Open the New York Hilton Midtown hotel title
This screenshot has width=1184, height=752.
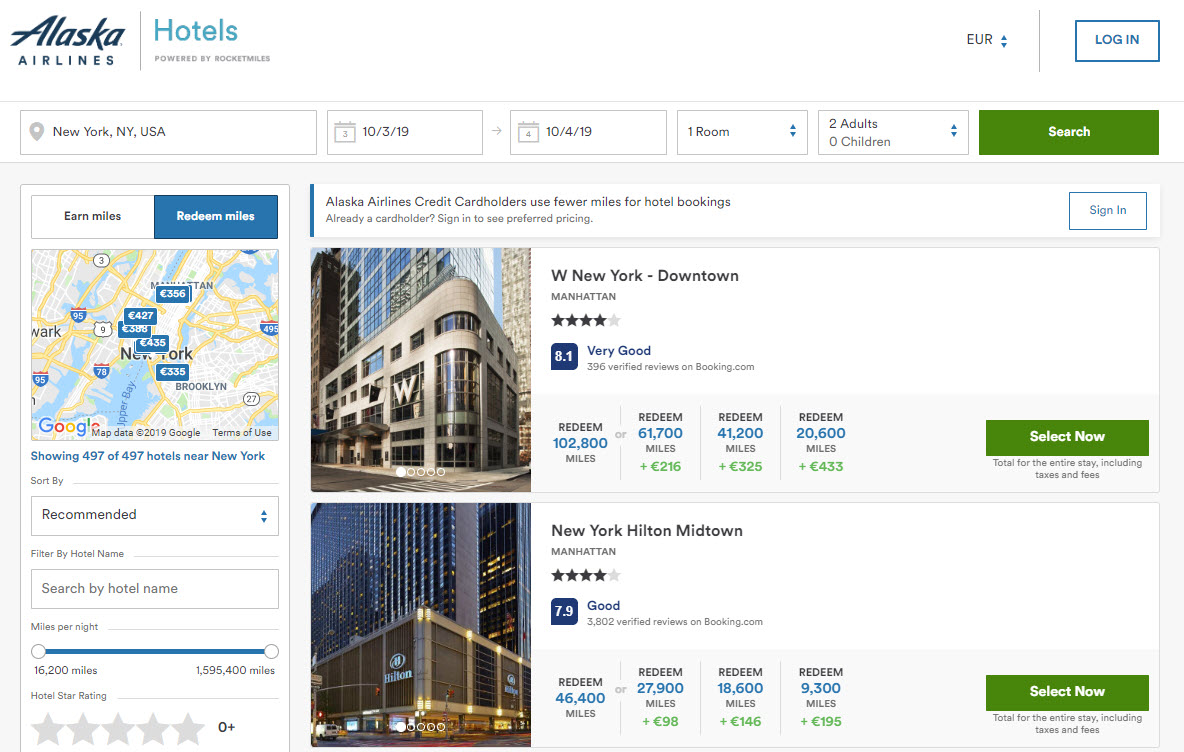[x=647, y=532]
